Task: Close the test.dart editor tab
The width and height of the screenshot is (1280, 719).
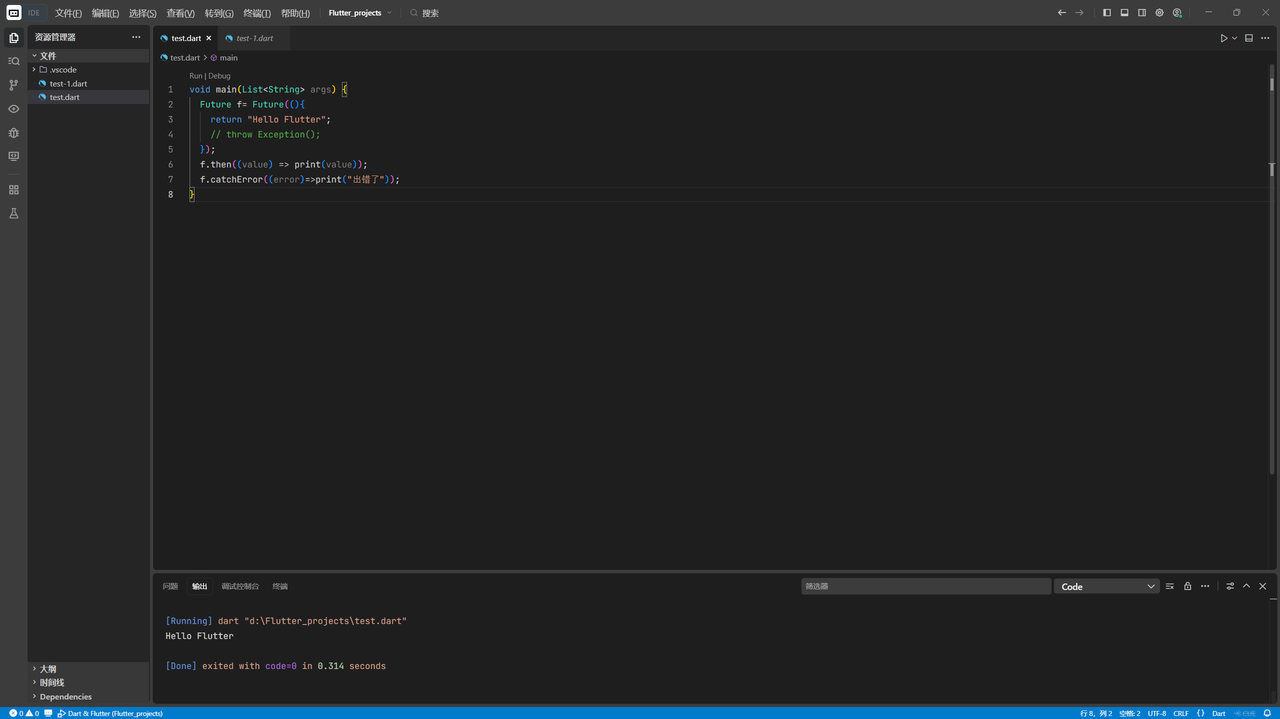Action: tap(209, 38)
